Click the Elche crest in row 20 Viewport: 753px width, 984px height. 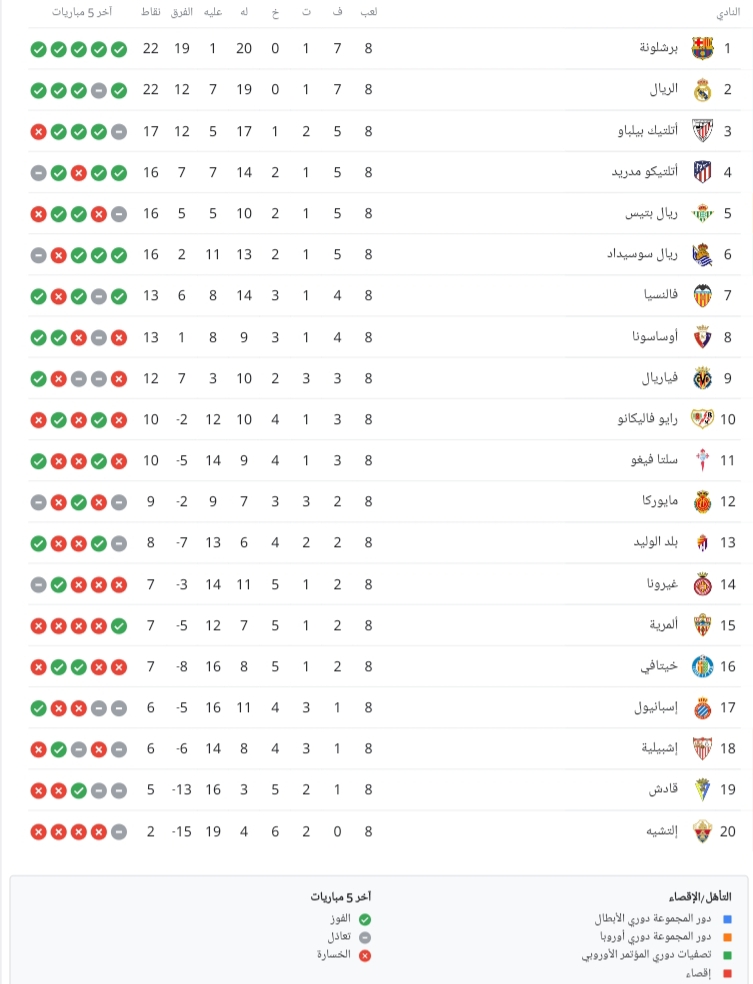coord(702,832)
